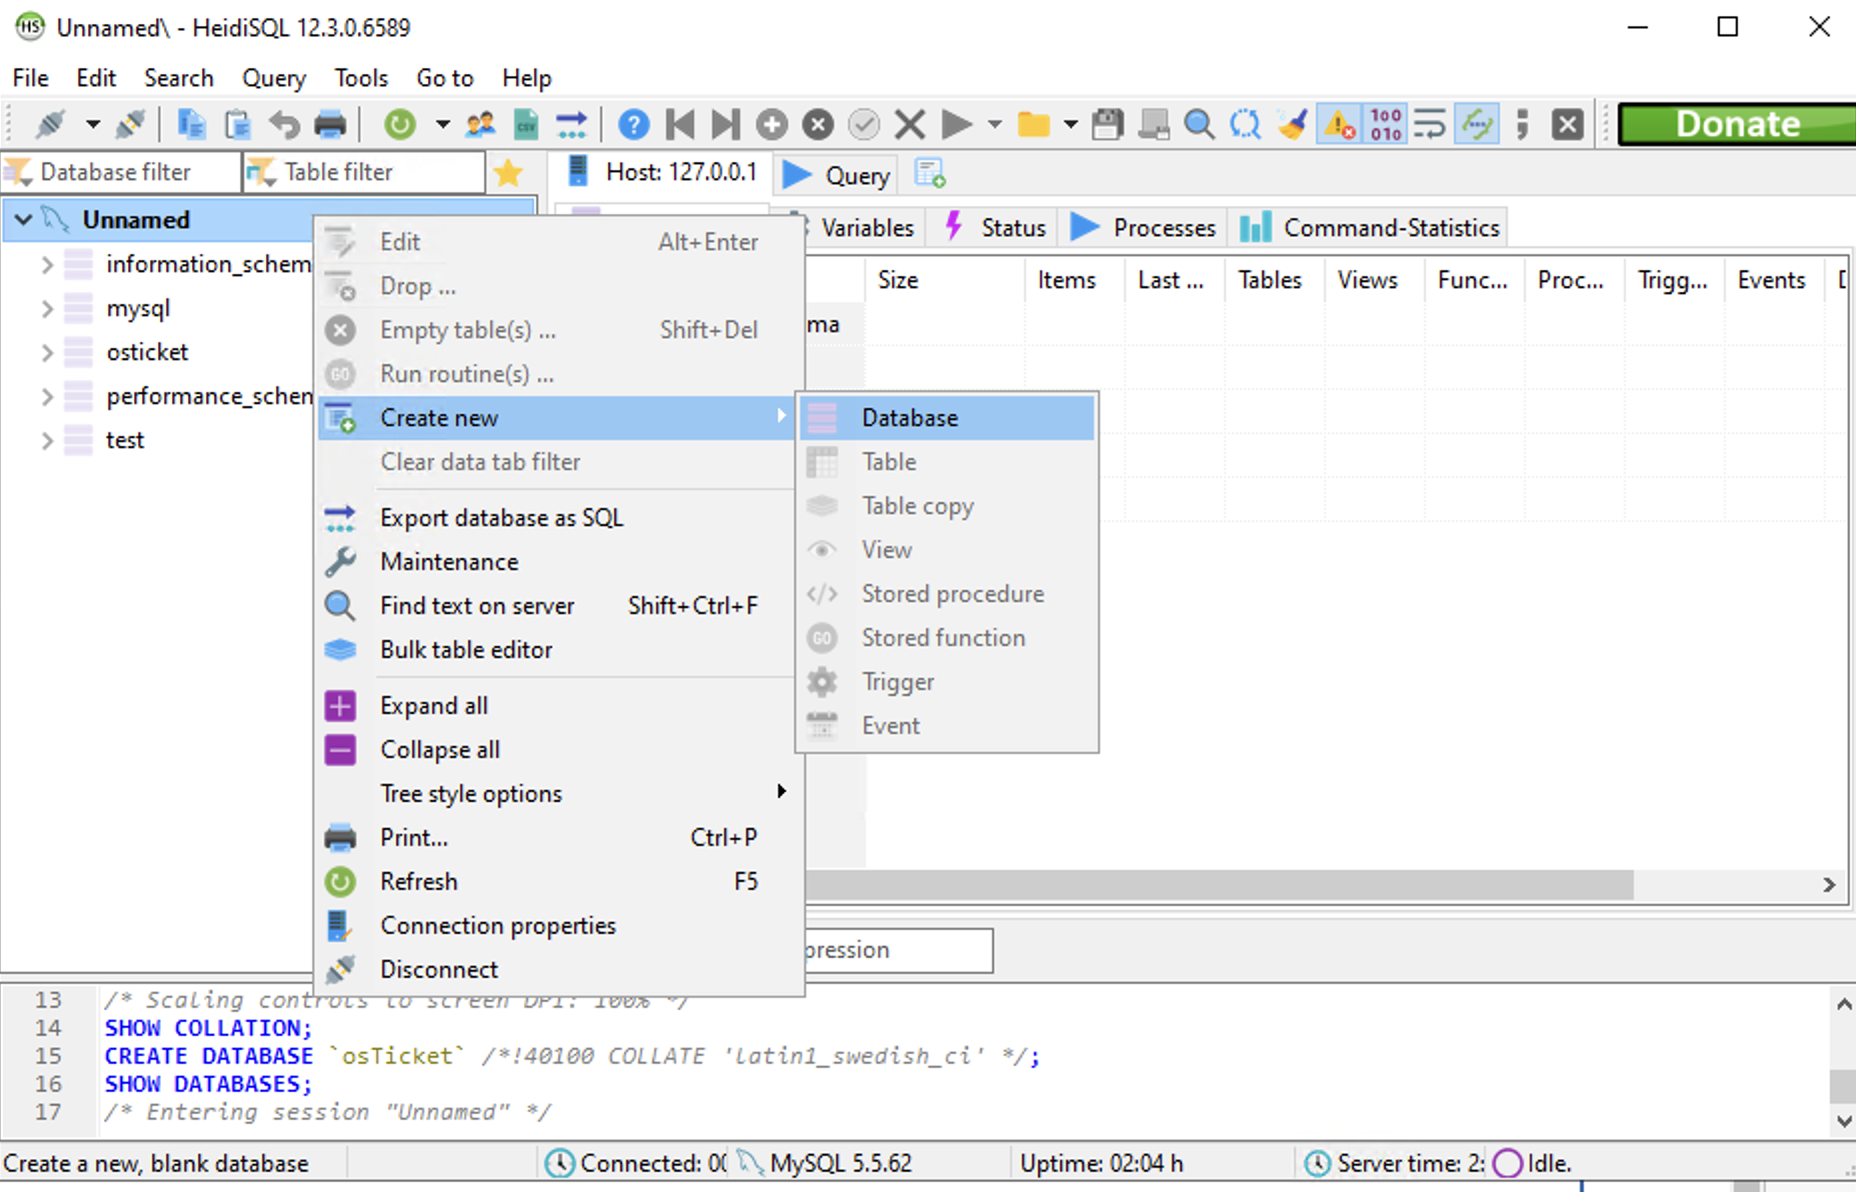Expand the test database node

pos(47,440)
